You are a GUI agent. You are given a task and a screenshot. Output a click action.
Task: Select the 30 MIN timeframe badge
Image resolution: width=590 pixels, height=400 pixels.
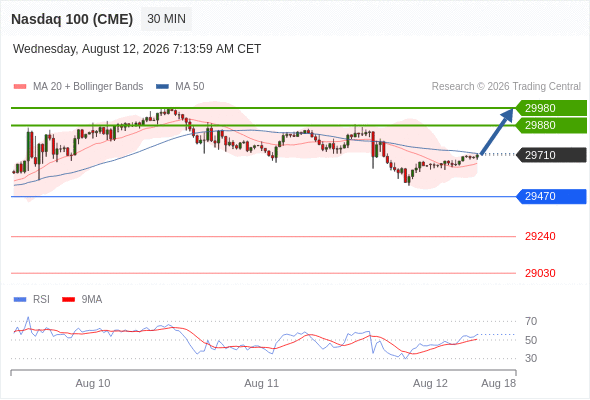point(166,19)
